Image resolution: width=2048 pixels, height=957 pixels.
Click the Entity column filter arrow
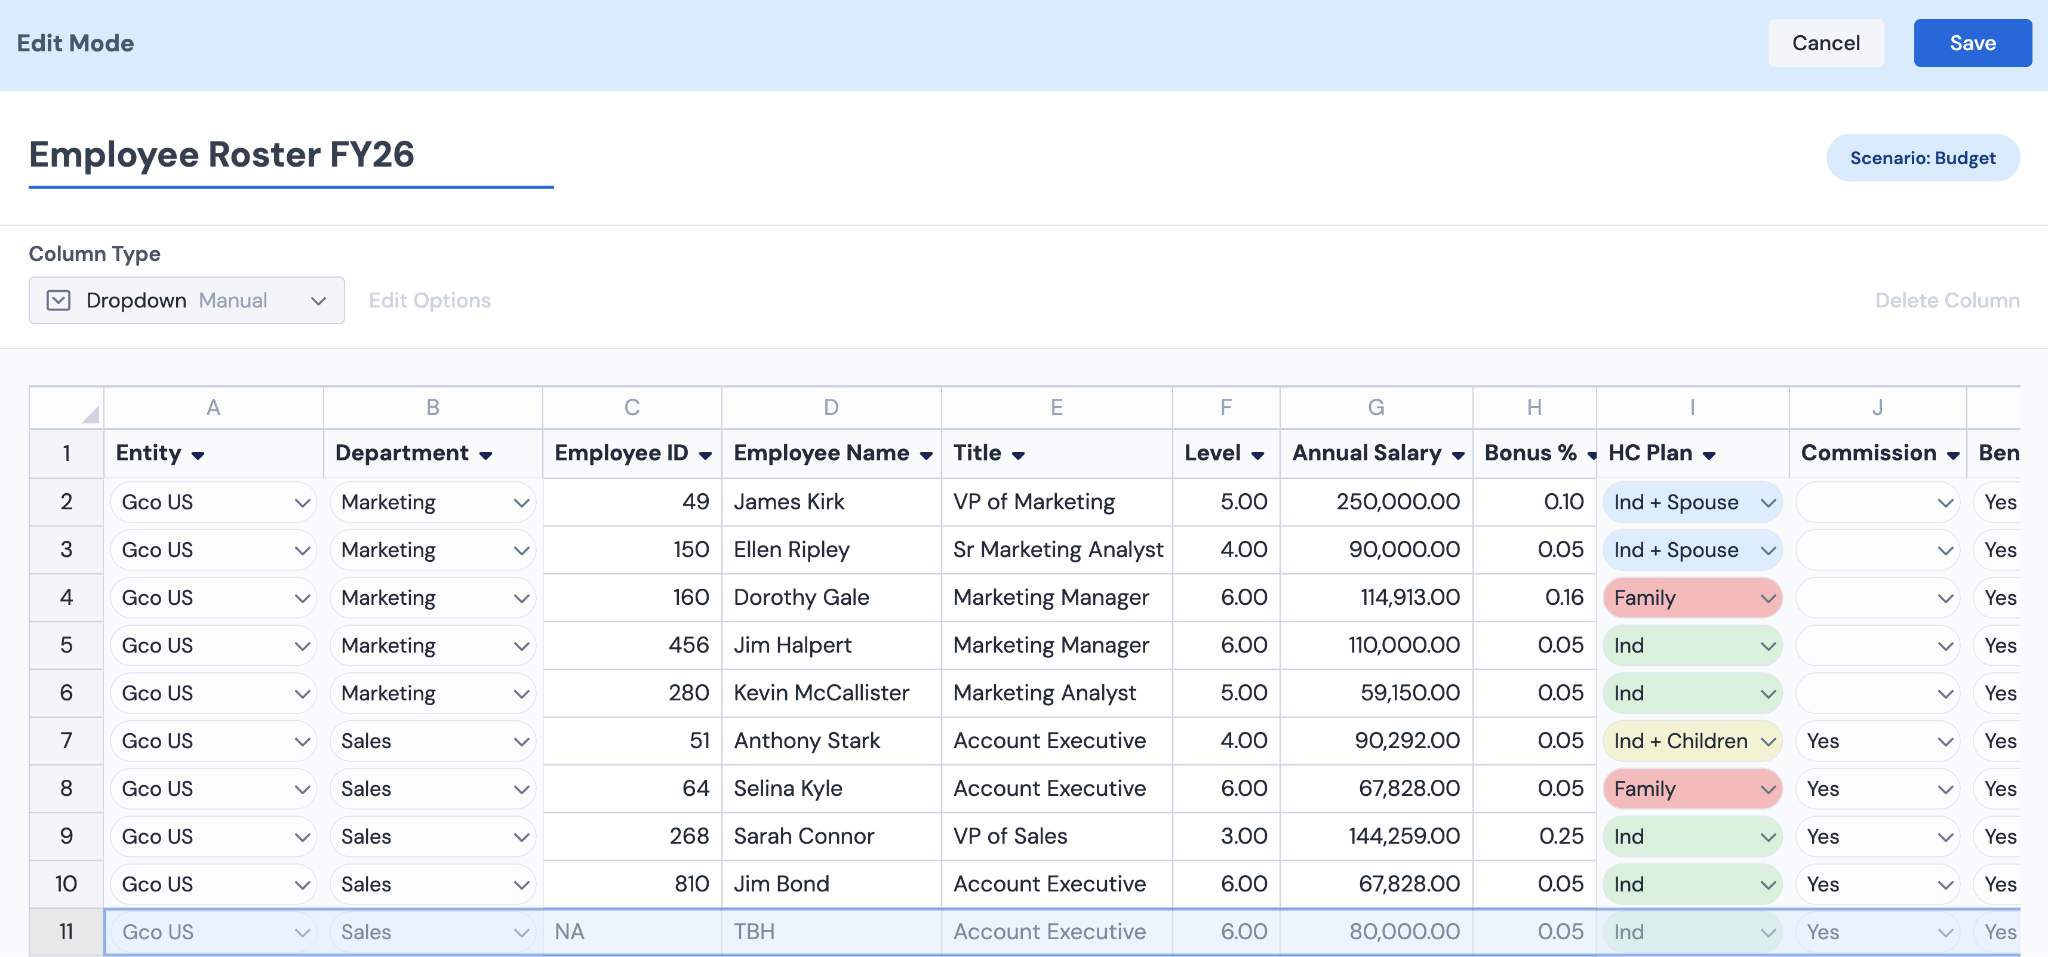198,455
